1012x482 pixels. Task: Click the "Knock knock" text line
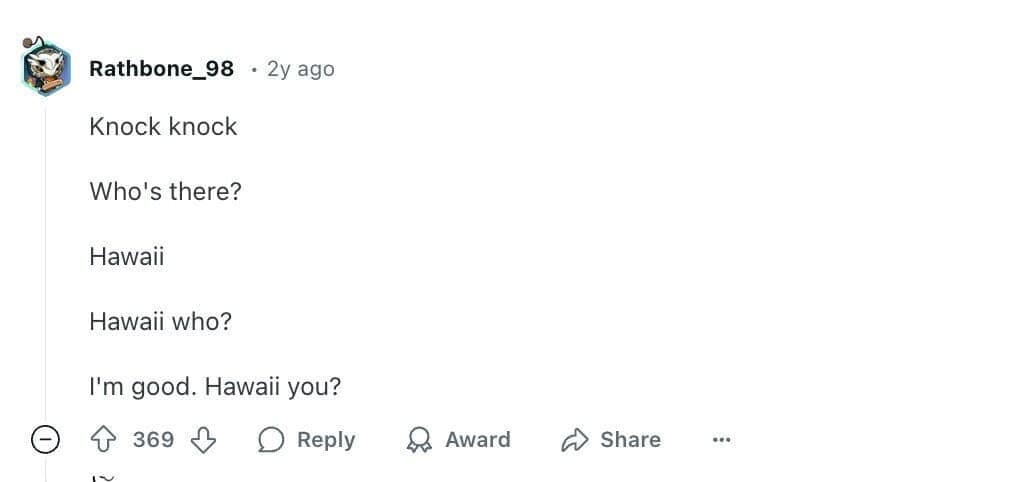(163, 127)
